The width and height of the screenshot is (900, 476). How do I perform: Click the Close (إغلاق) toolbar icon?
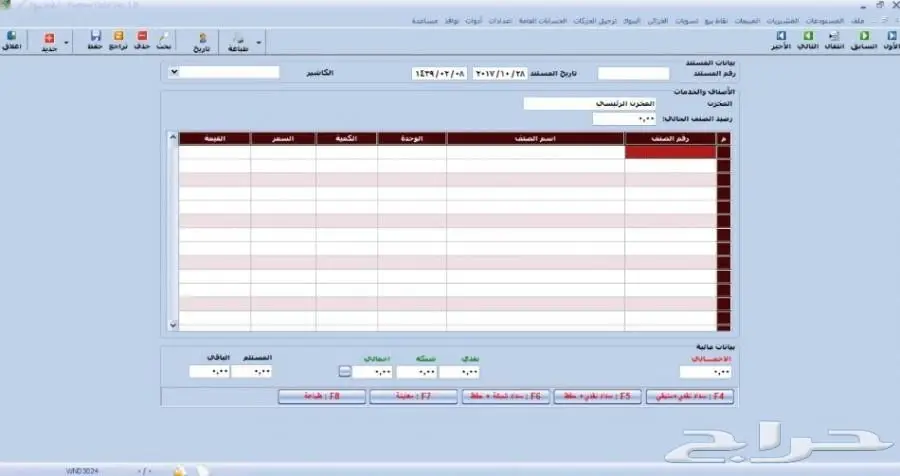(12, 41)
